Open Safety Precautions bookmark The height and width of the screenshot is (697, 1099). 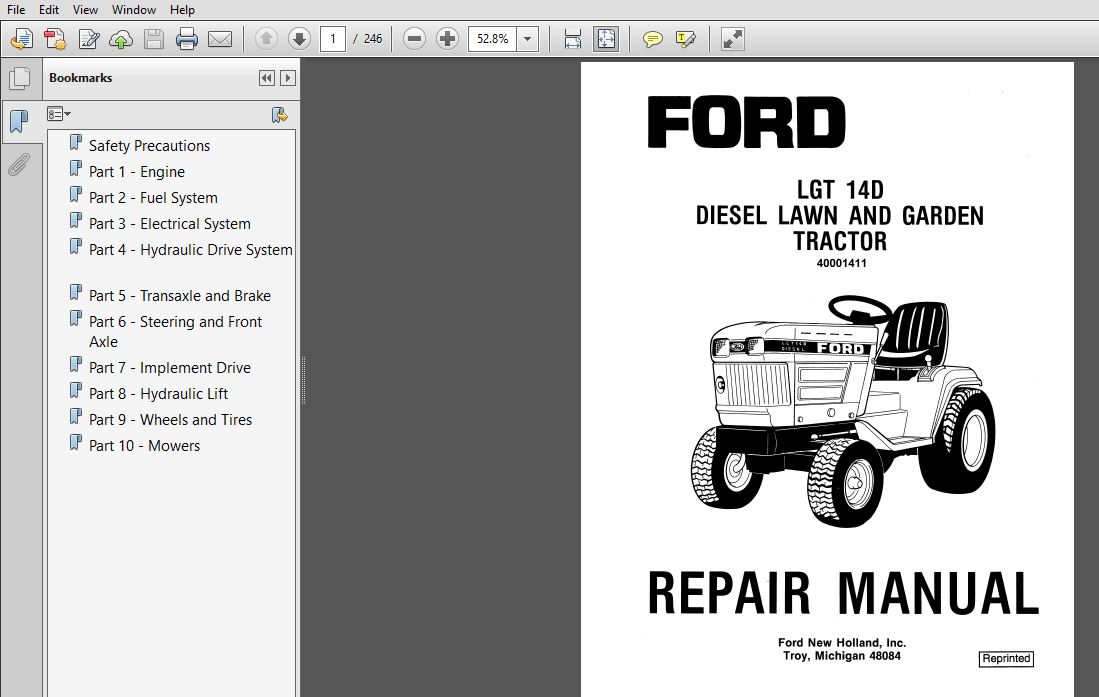(x=149, y=146)
